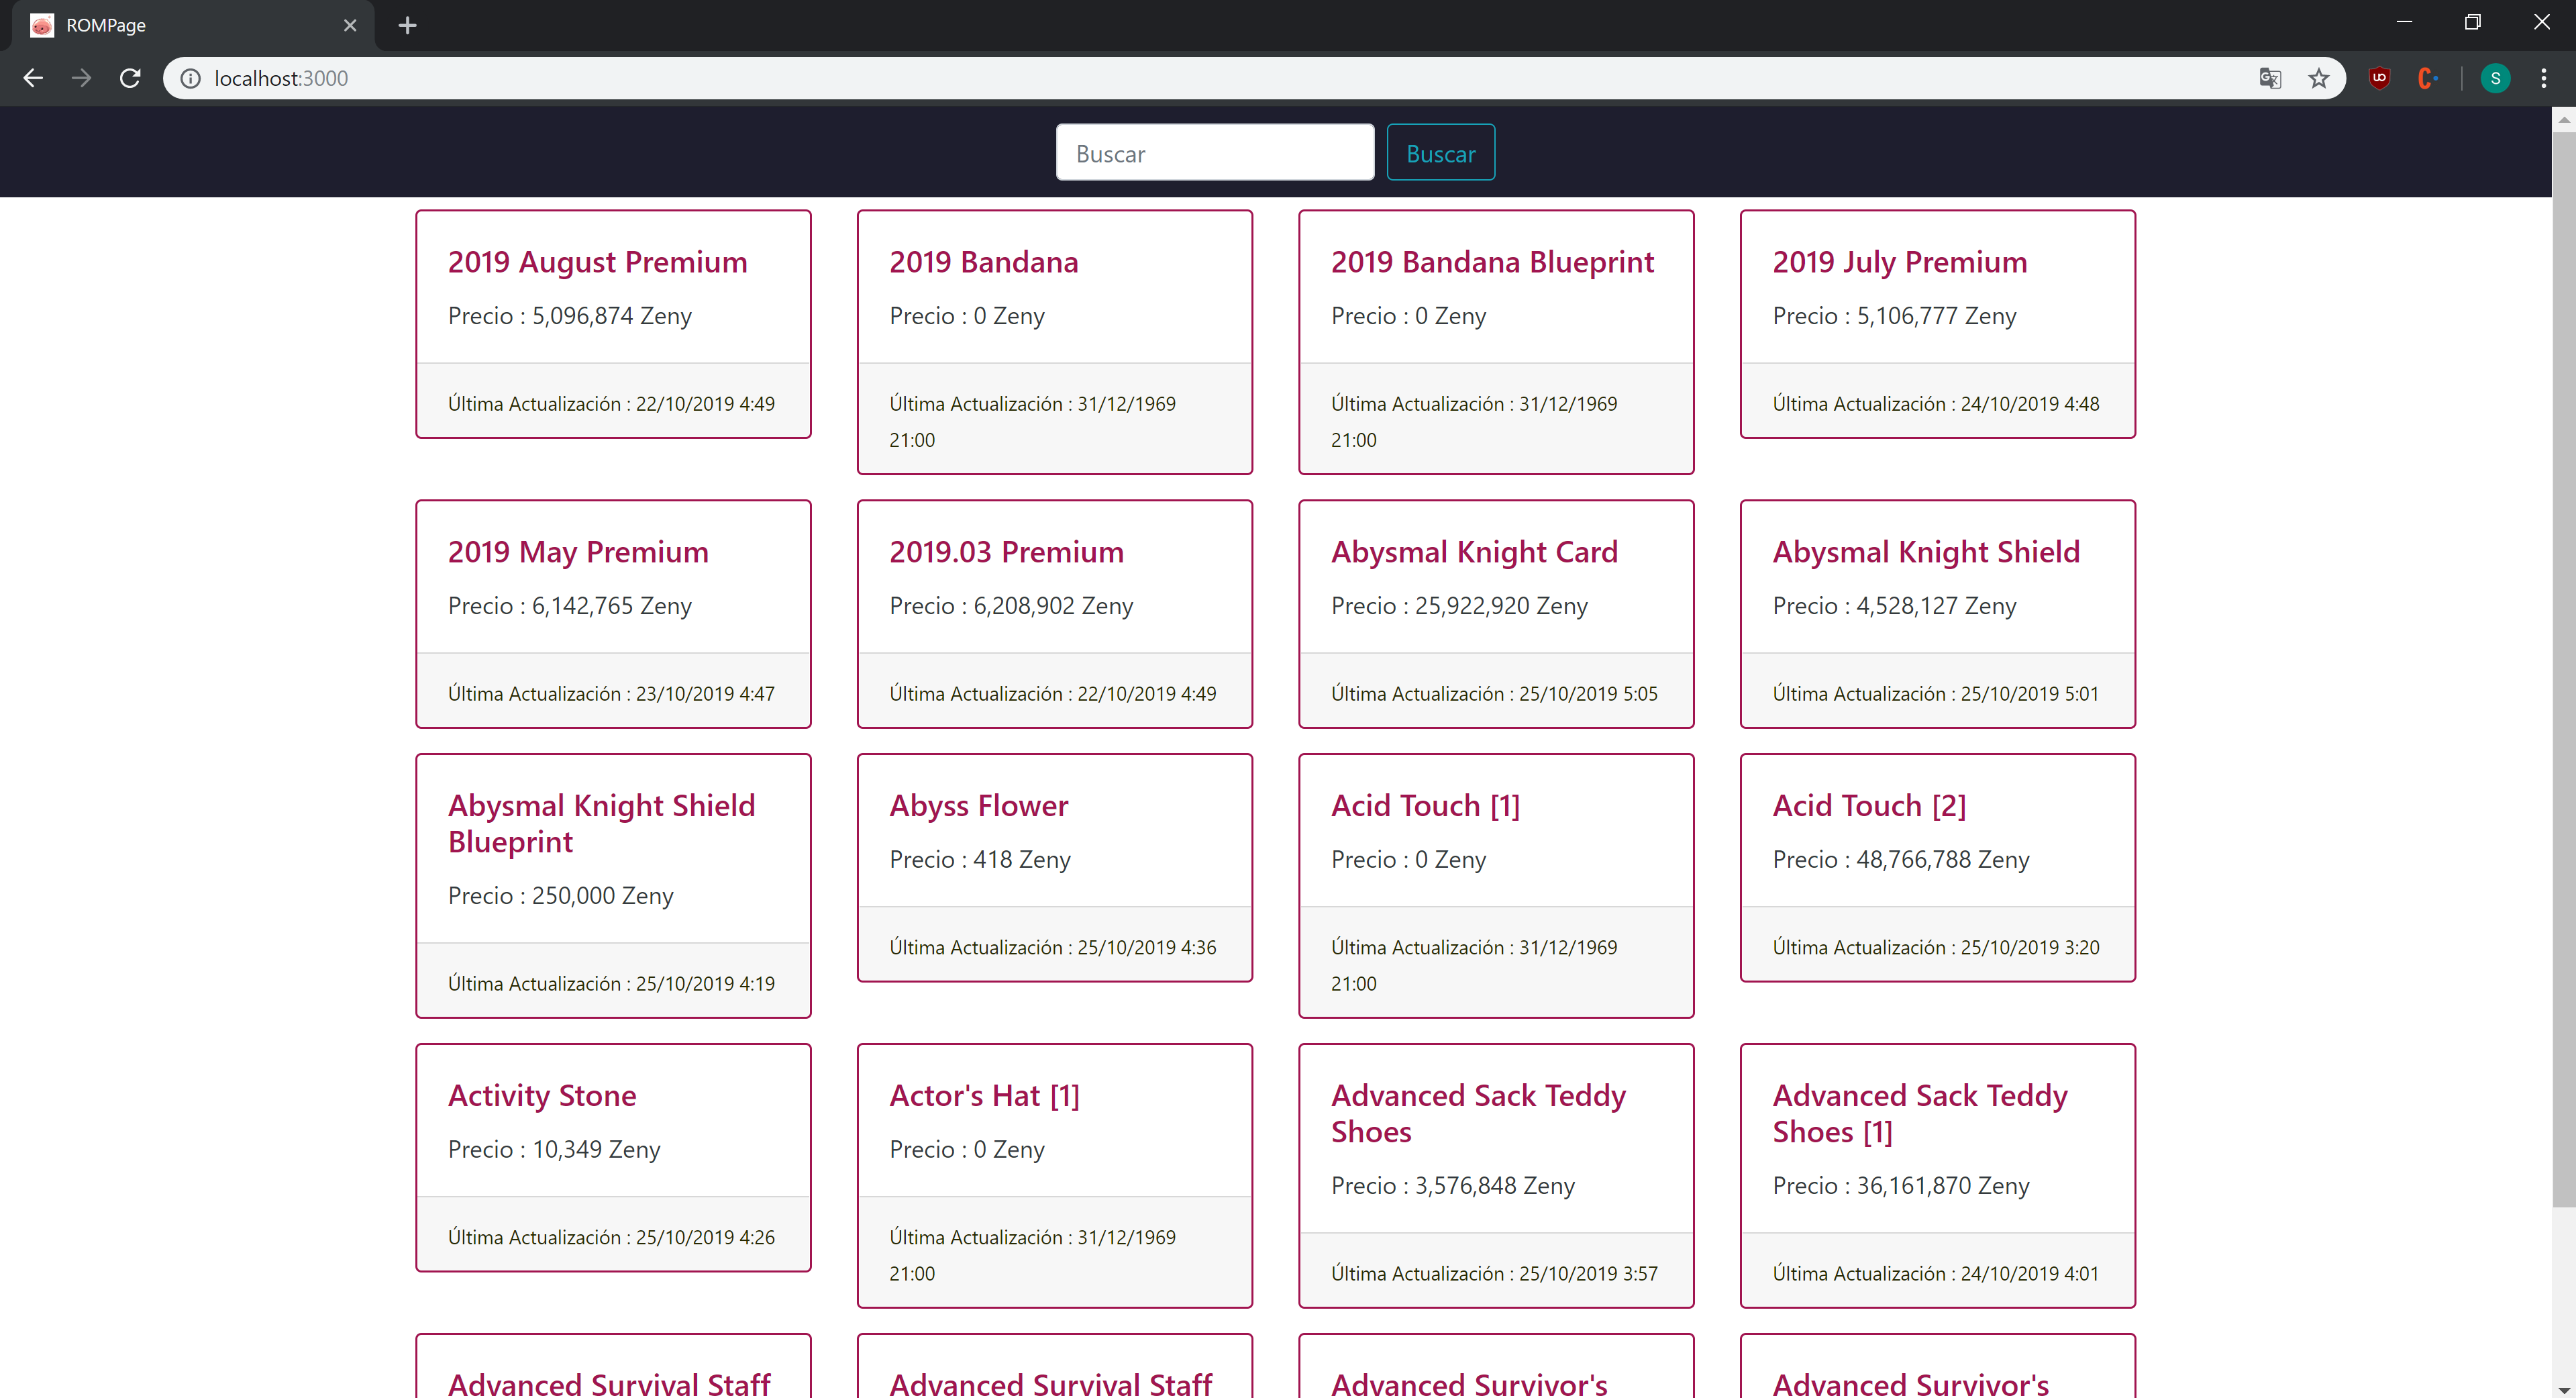Bookmark this page with the star
The image size is (2576, 1398).
2319,78
